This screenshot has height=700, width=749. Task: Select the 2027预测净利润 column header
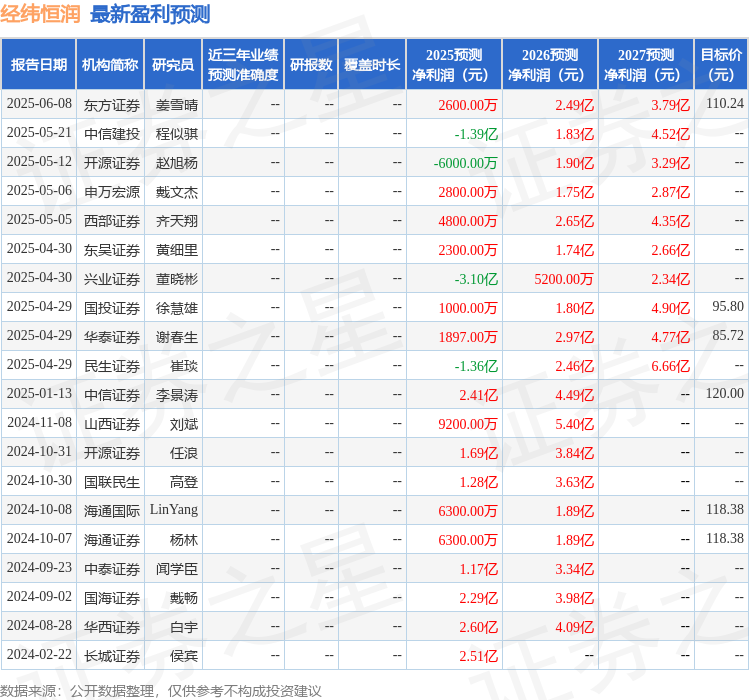click(x=645, y=65)
